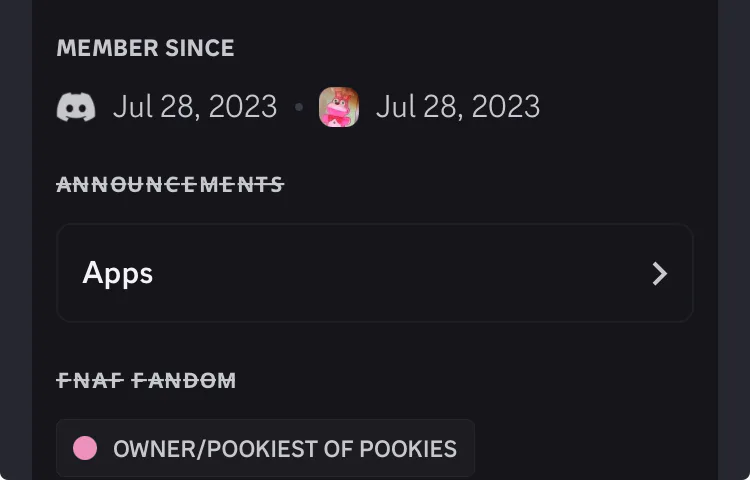Click the year in server join date
Image resolution: width=750 pixels, height=480 pixels.
(x=506, y=107)
